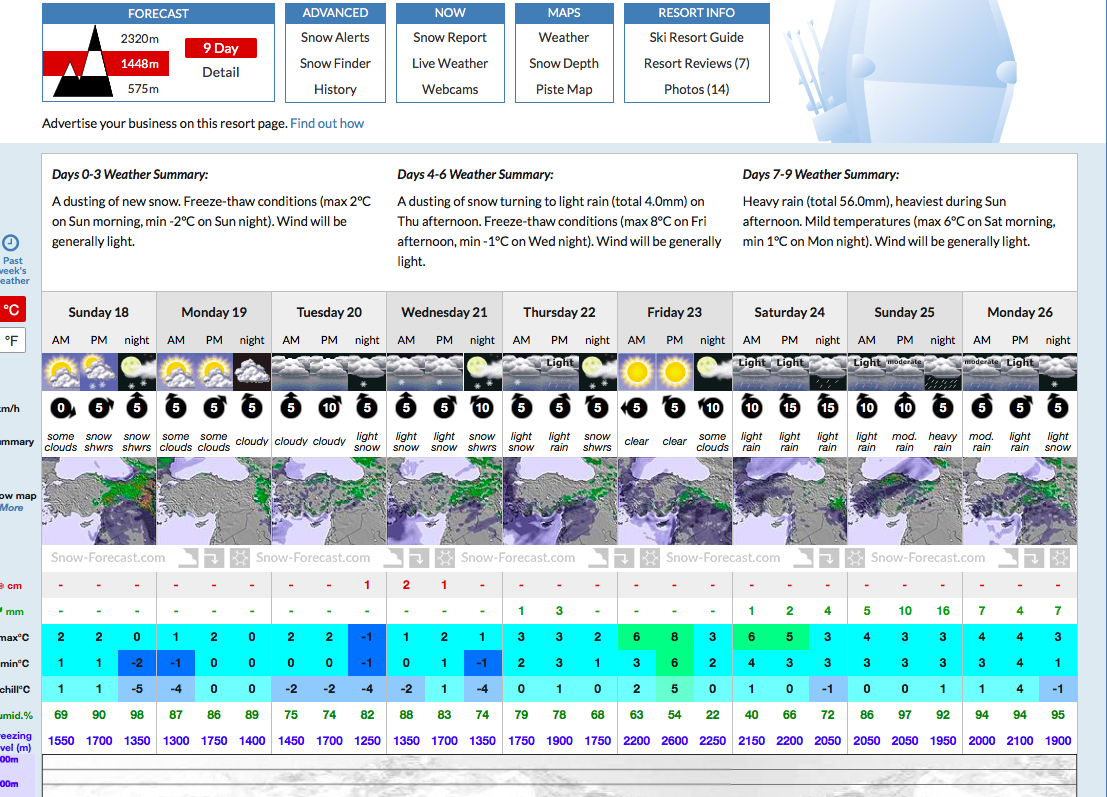This screenshot has height=797, width=1107.
Task: Open the FORECAST menu header
Action: tap(158, 13)
